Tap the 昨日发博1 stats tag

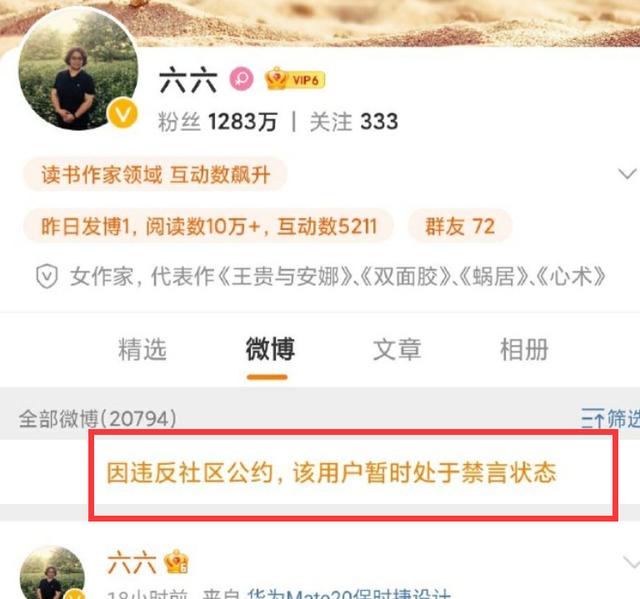point(209,226)
